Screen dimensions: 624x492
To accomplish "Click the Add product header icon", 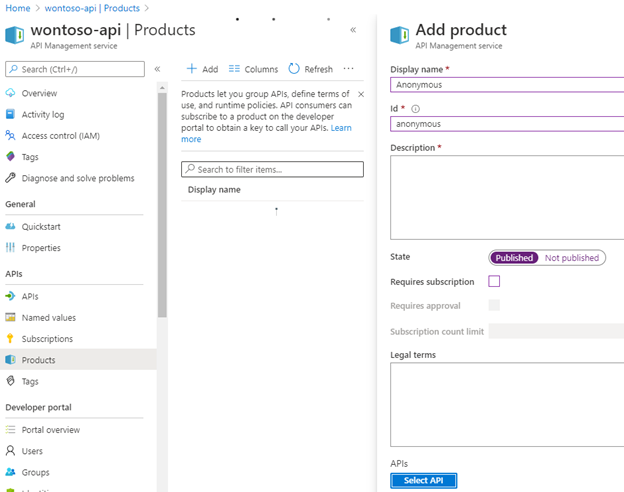I will coord(400,35).
